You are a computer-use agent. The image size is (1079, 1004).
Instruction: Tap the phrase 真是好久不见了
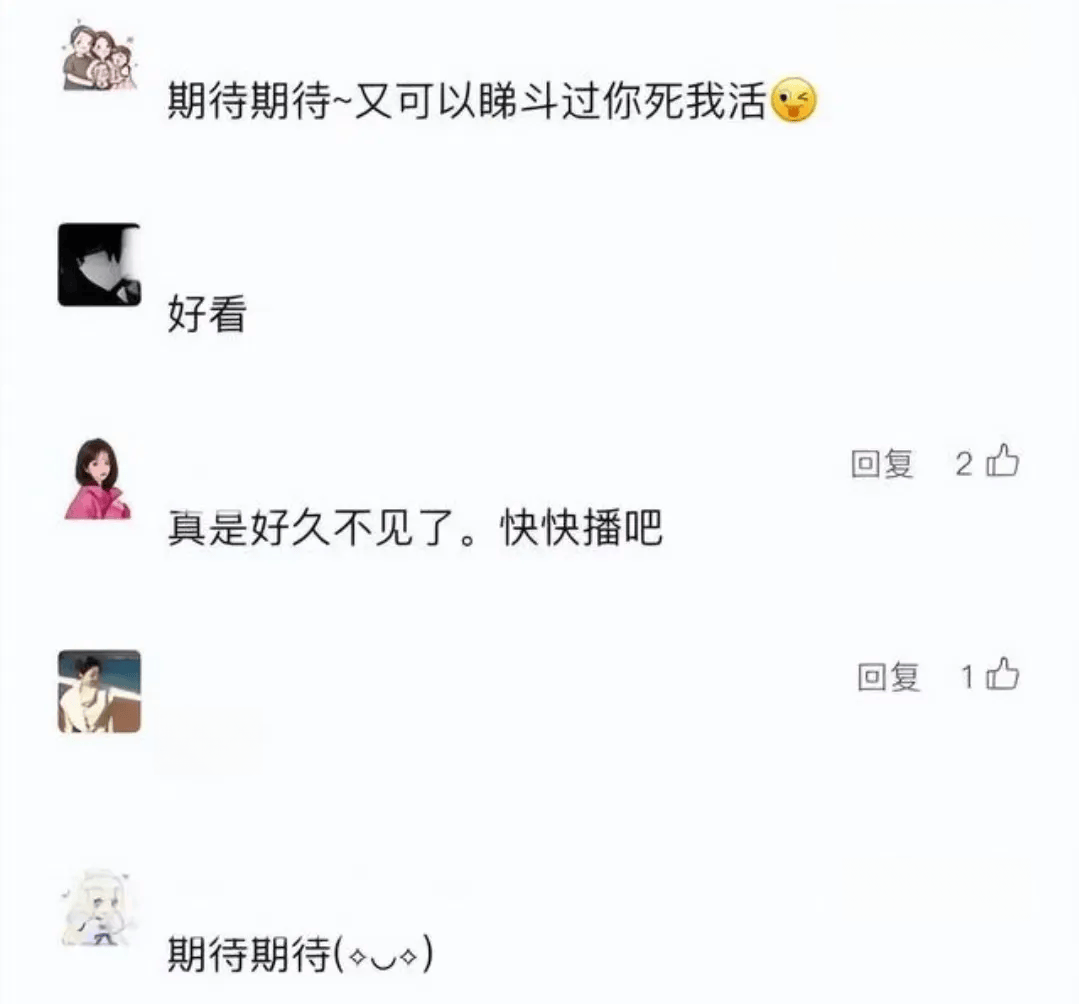click(x=312, y=528)
